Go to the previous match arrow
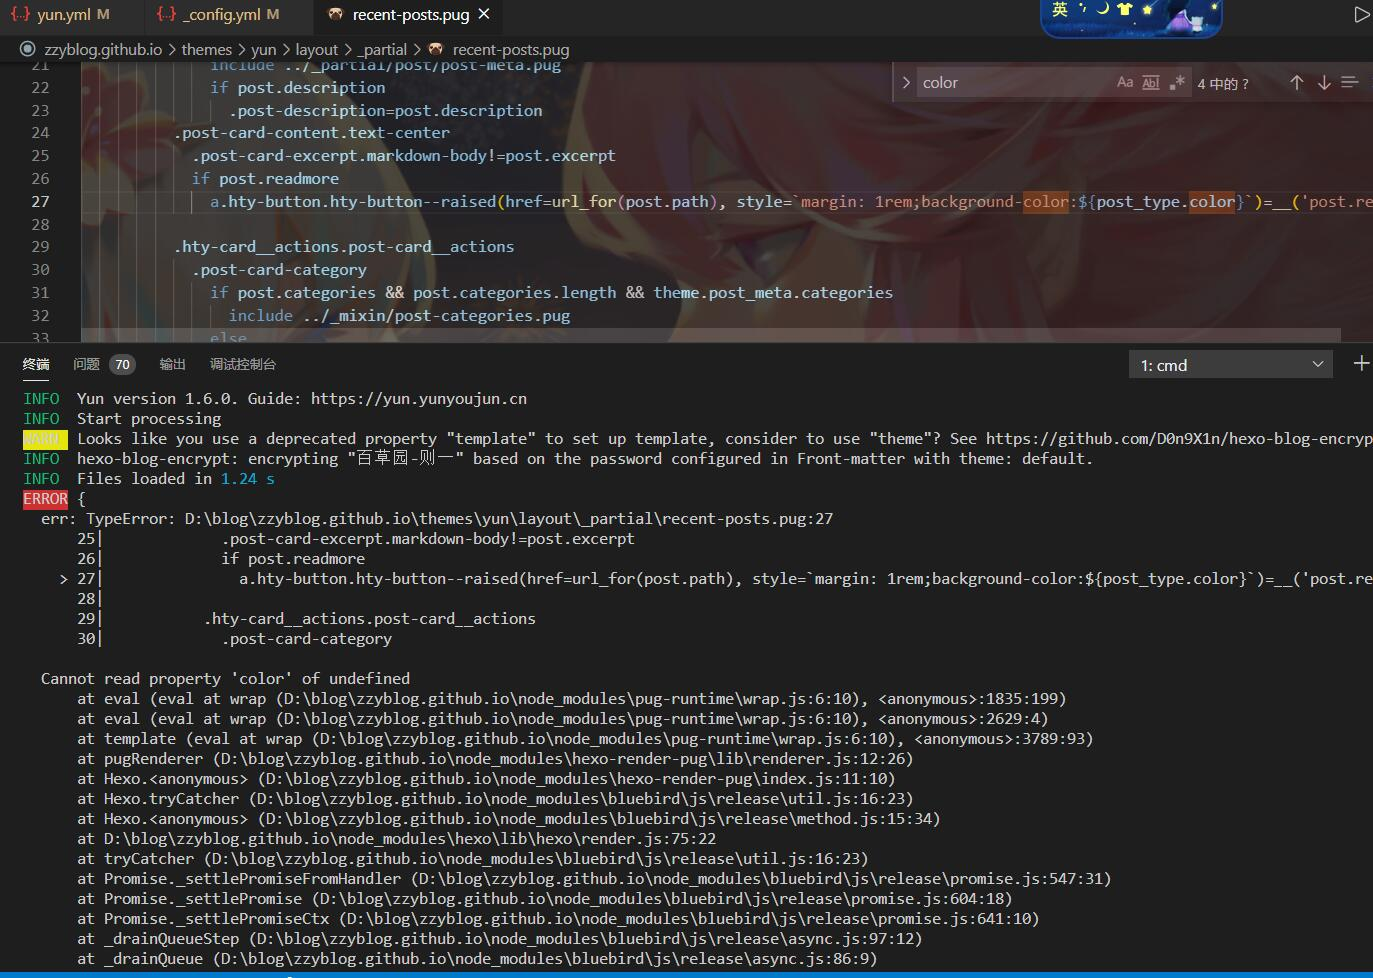Image resolution: width=1373 pixels, height=978 pixels. (1297, 82)
